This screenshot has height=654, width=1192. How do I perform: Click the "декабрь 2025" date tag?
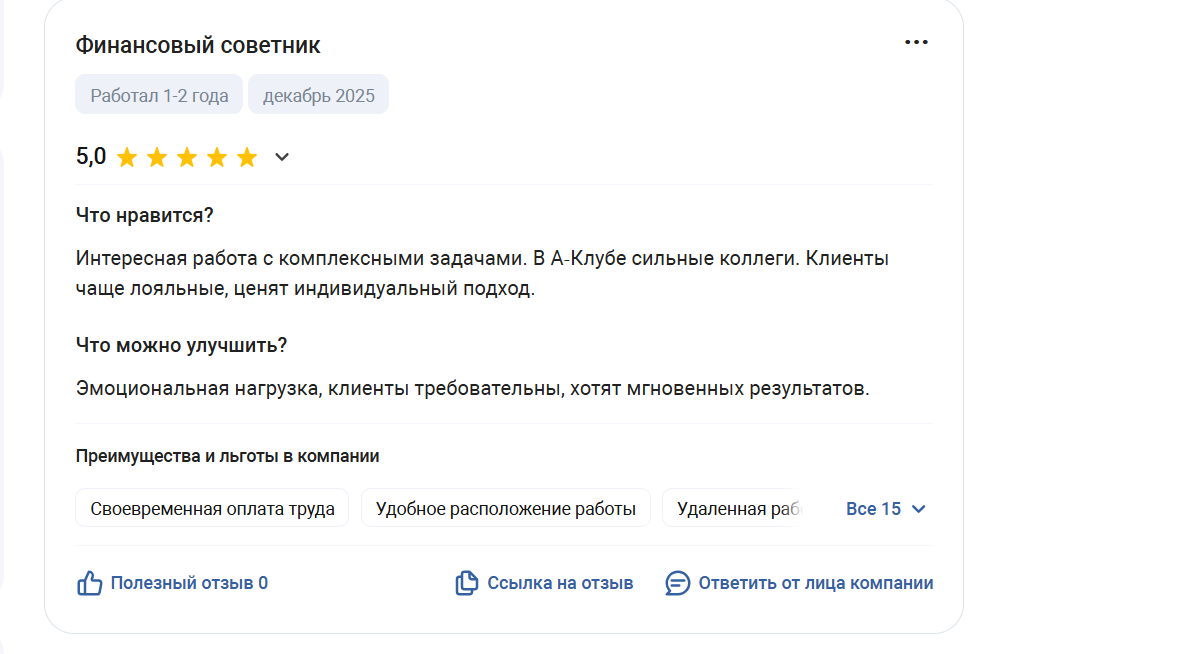tap(318, 96)
